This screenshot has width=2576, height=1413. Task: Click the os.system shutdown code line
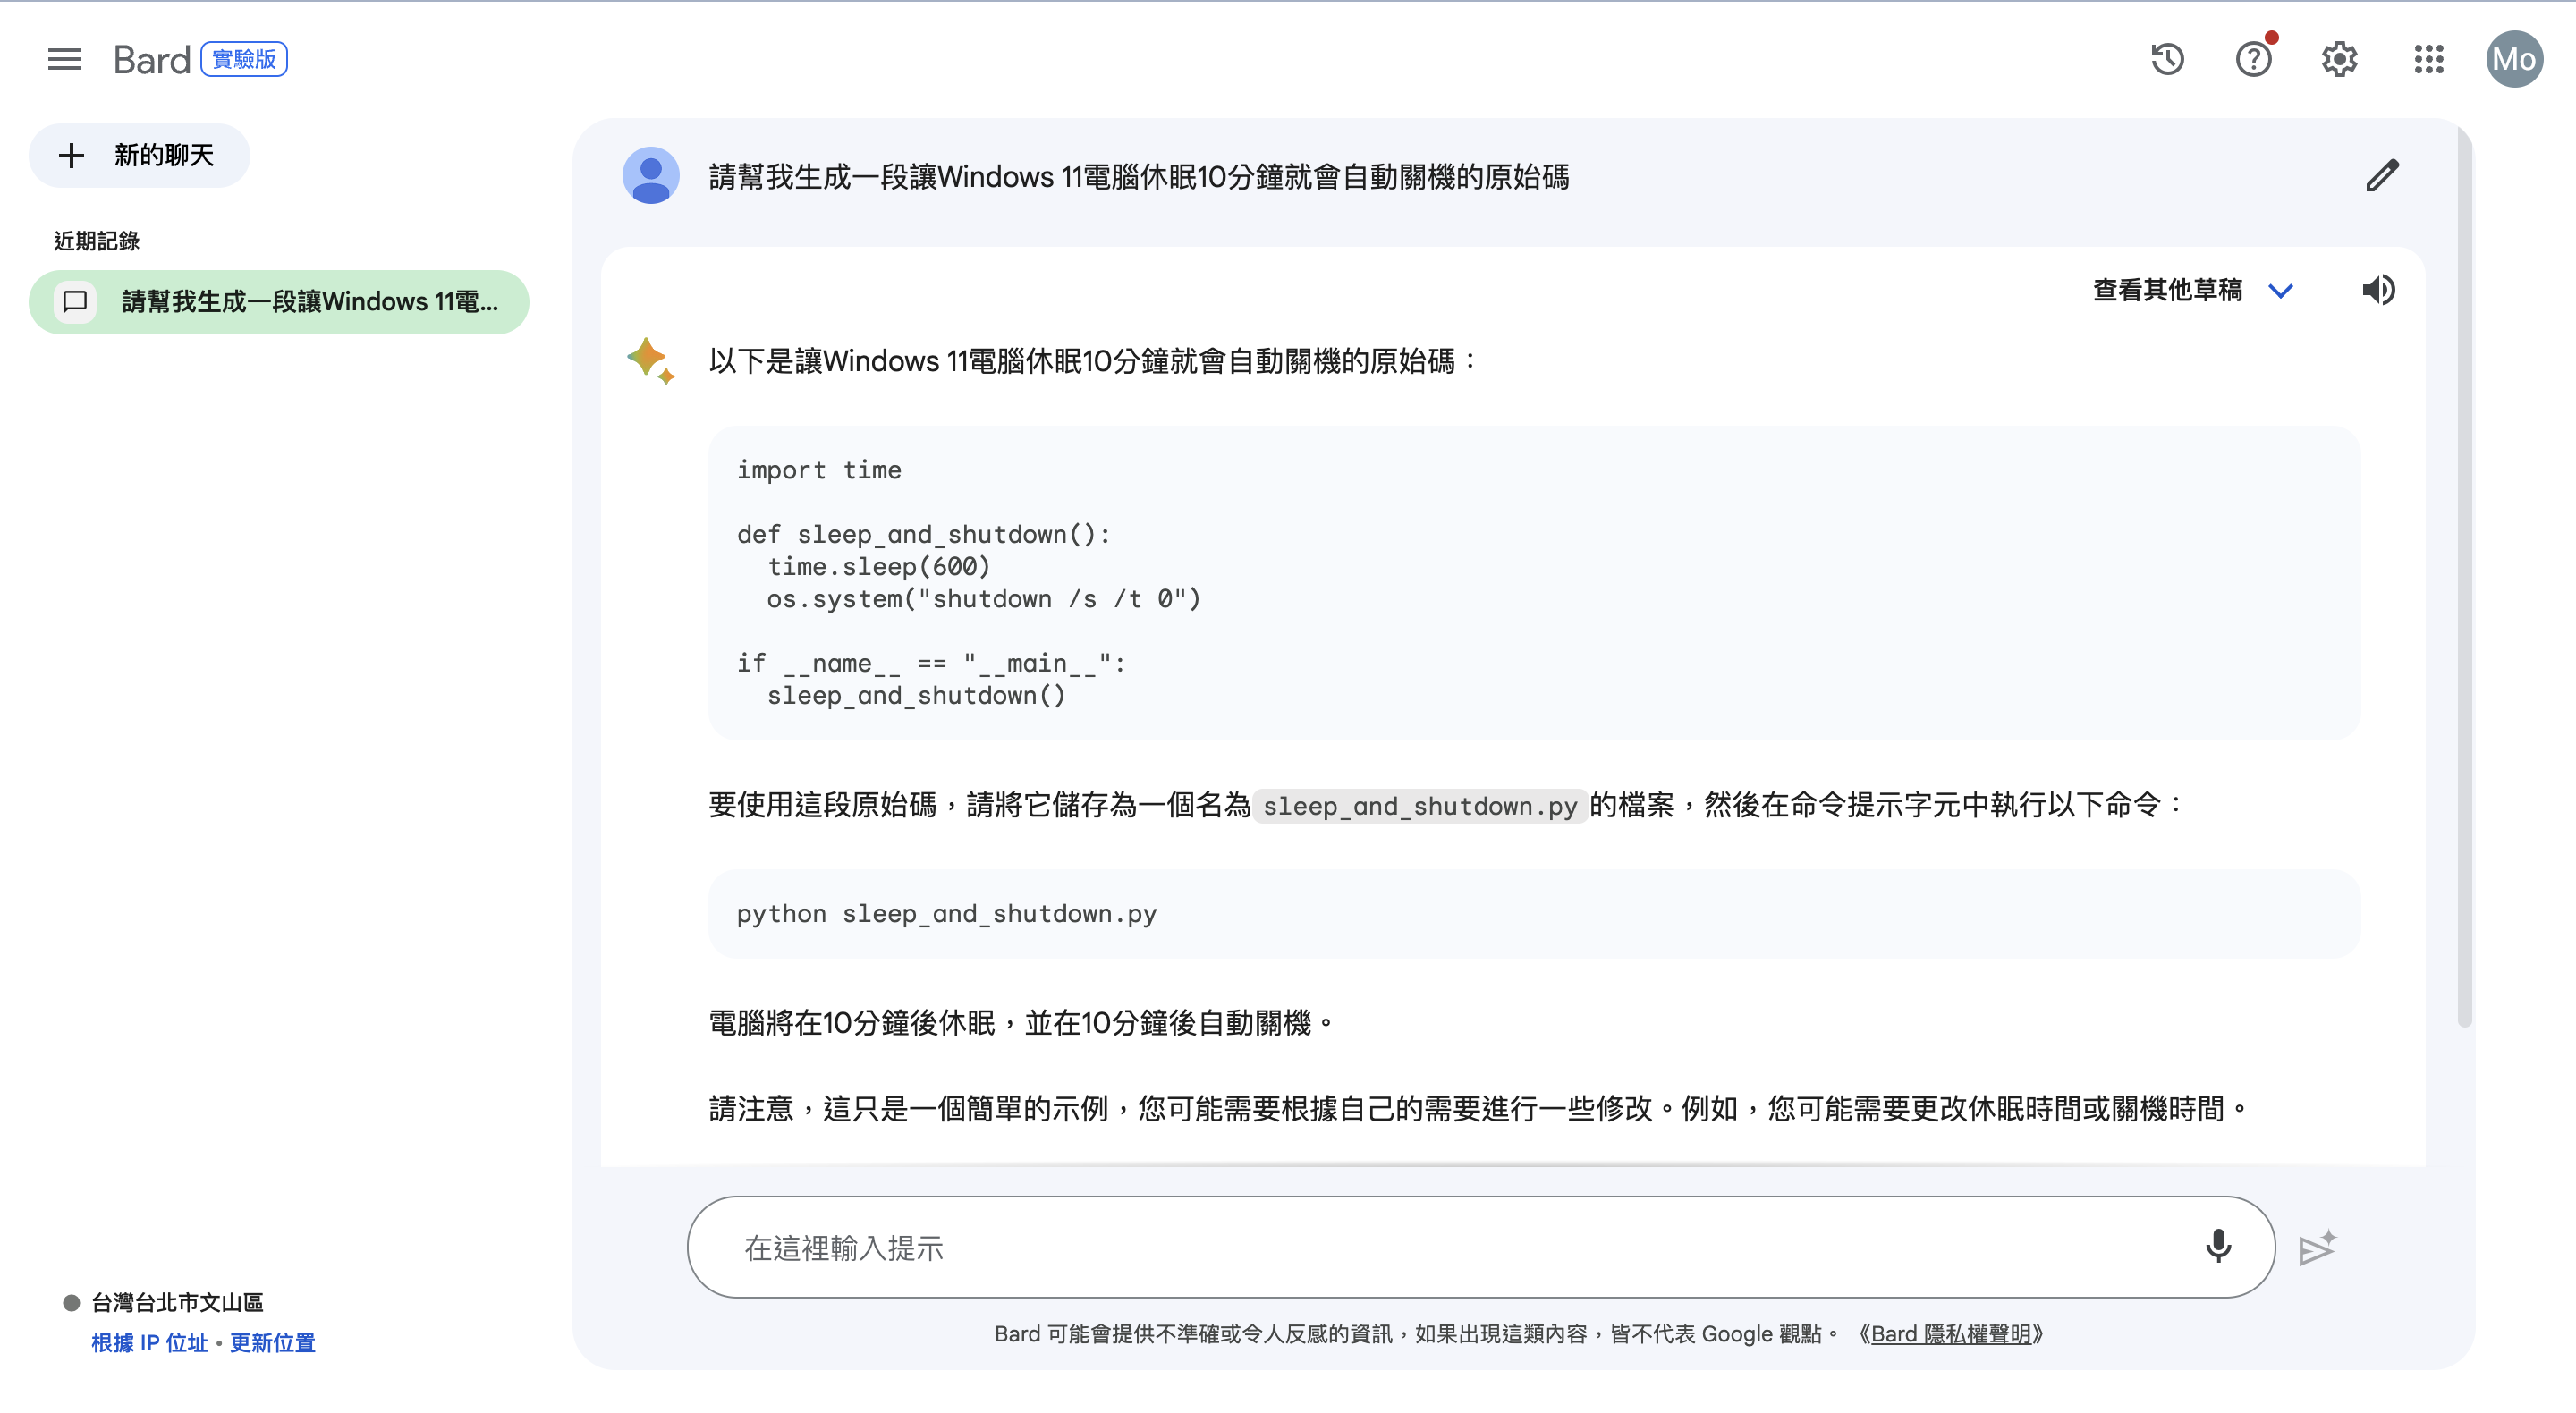(x=984, y=599)
